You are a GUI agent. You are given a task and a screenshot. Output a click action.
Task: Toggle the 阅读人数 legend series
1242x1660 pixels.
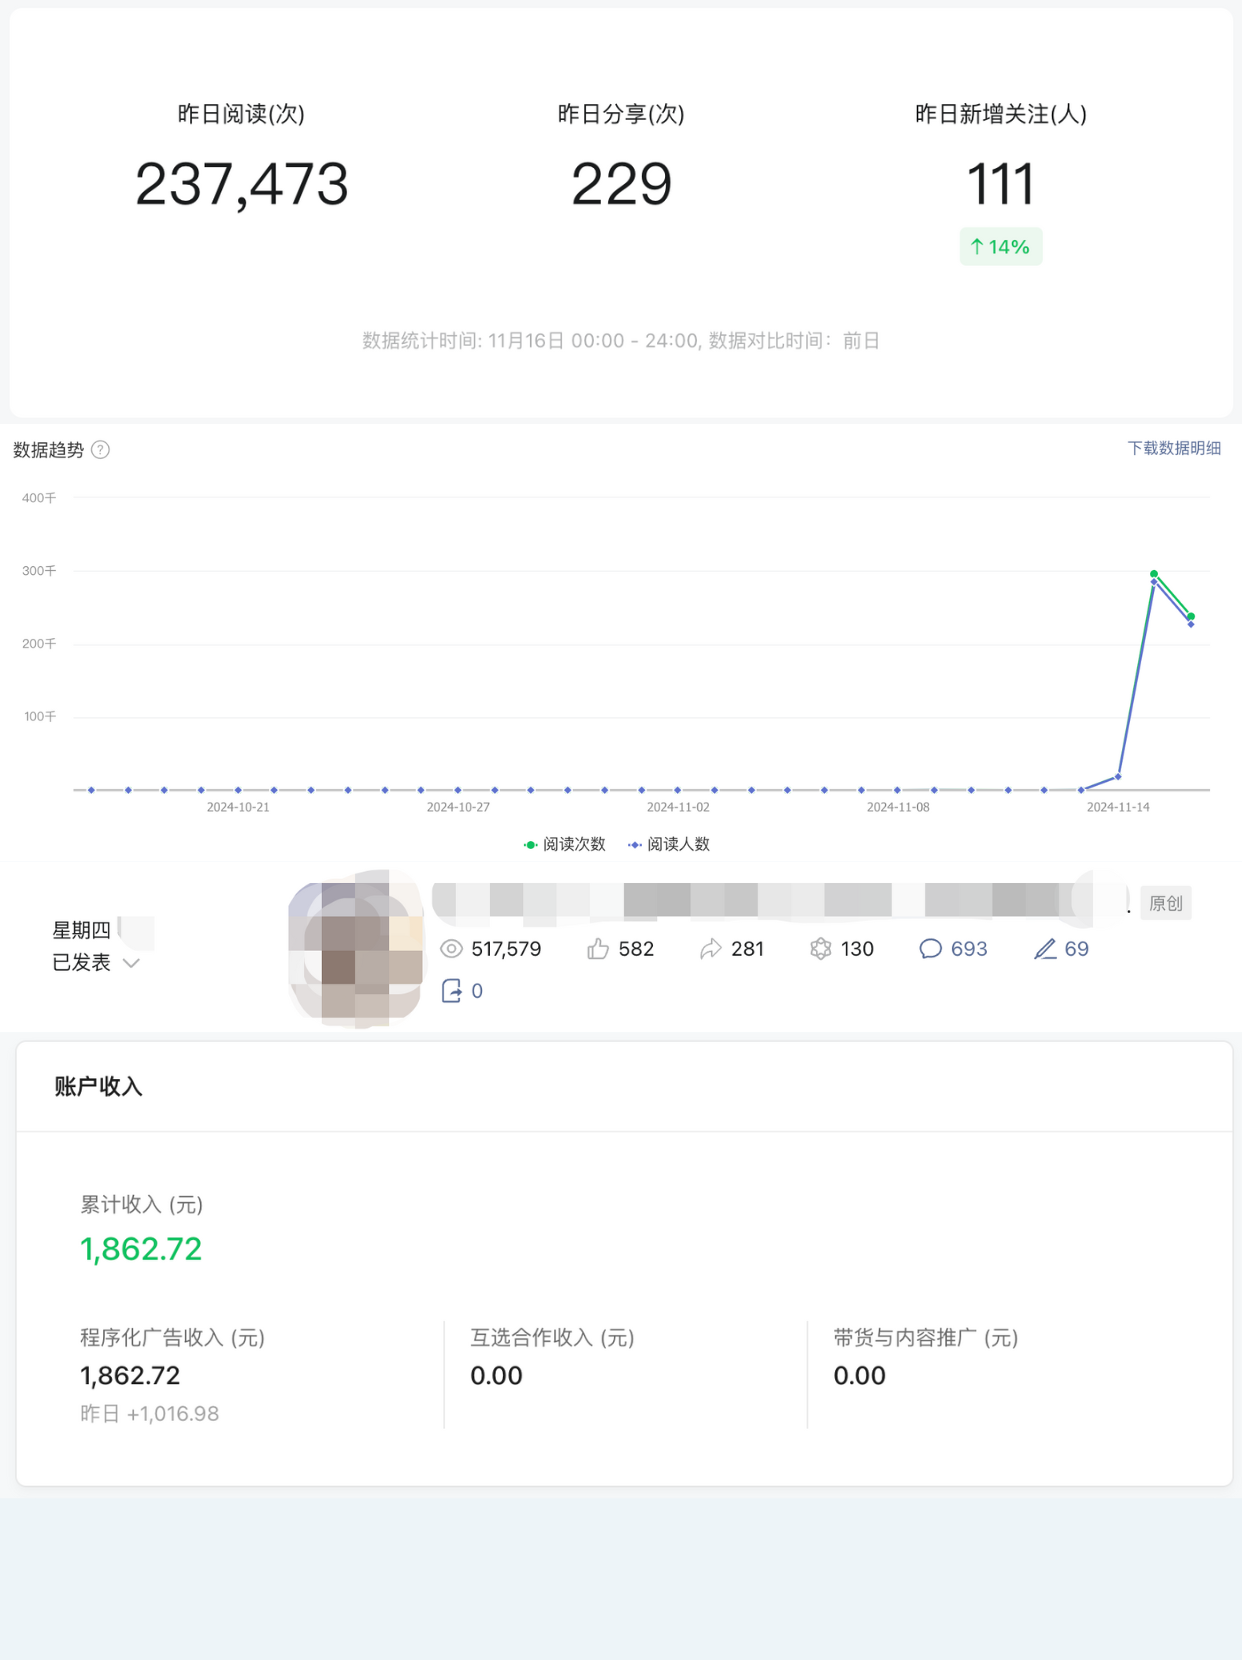(669, 844)
